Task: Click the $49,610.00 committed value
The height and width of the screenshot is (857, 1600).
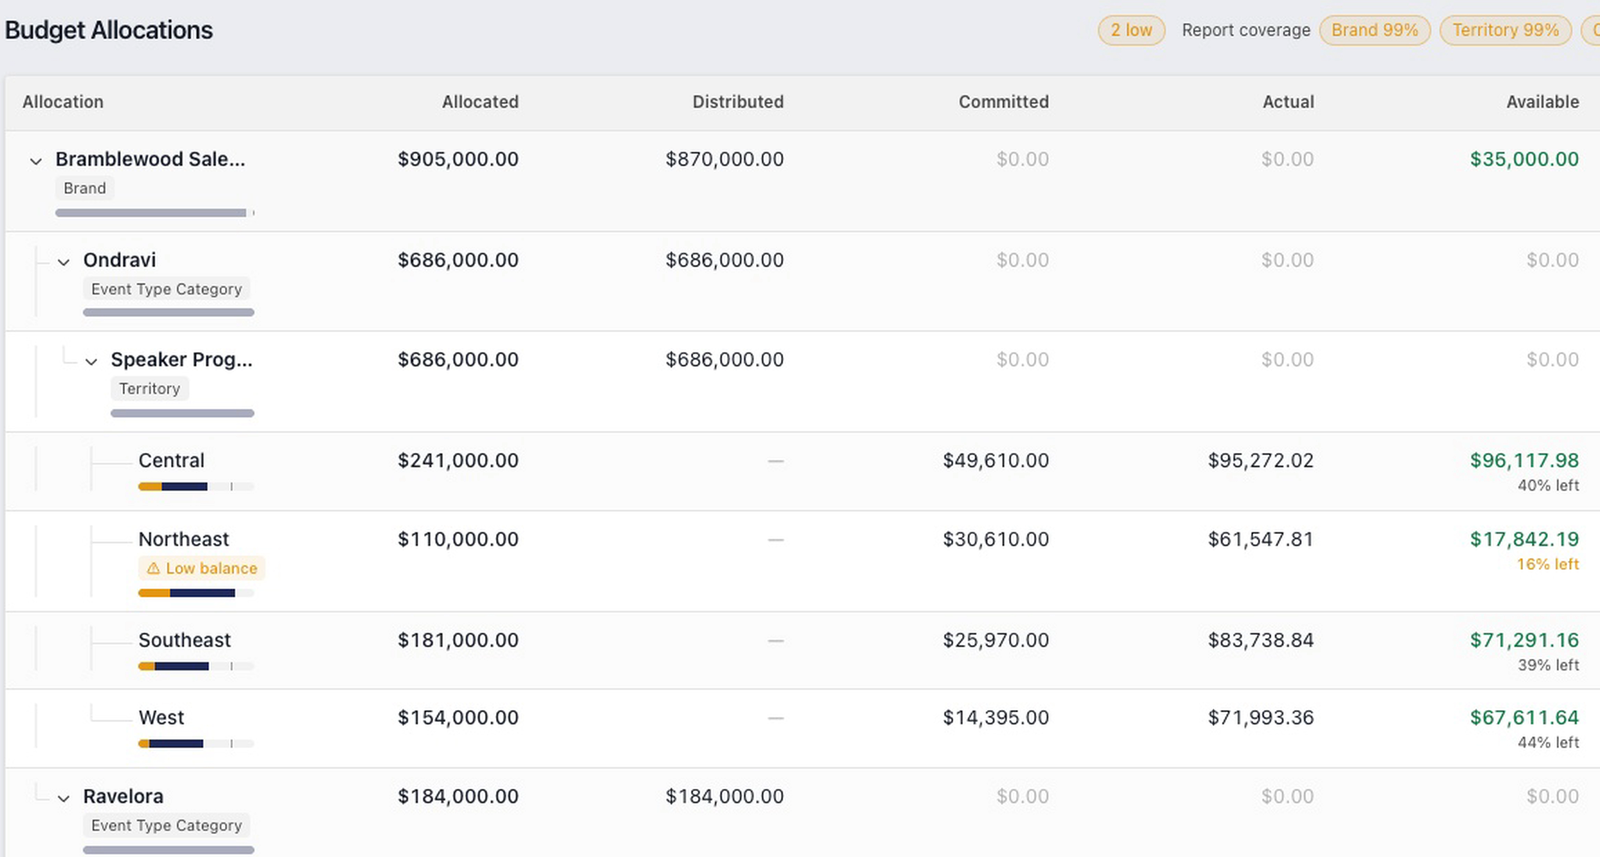Action: 996,461
